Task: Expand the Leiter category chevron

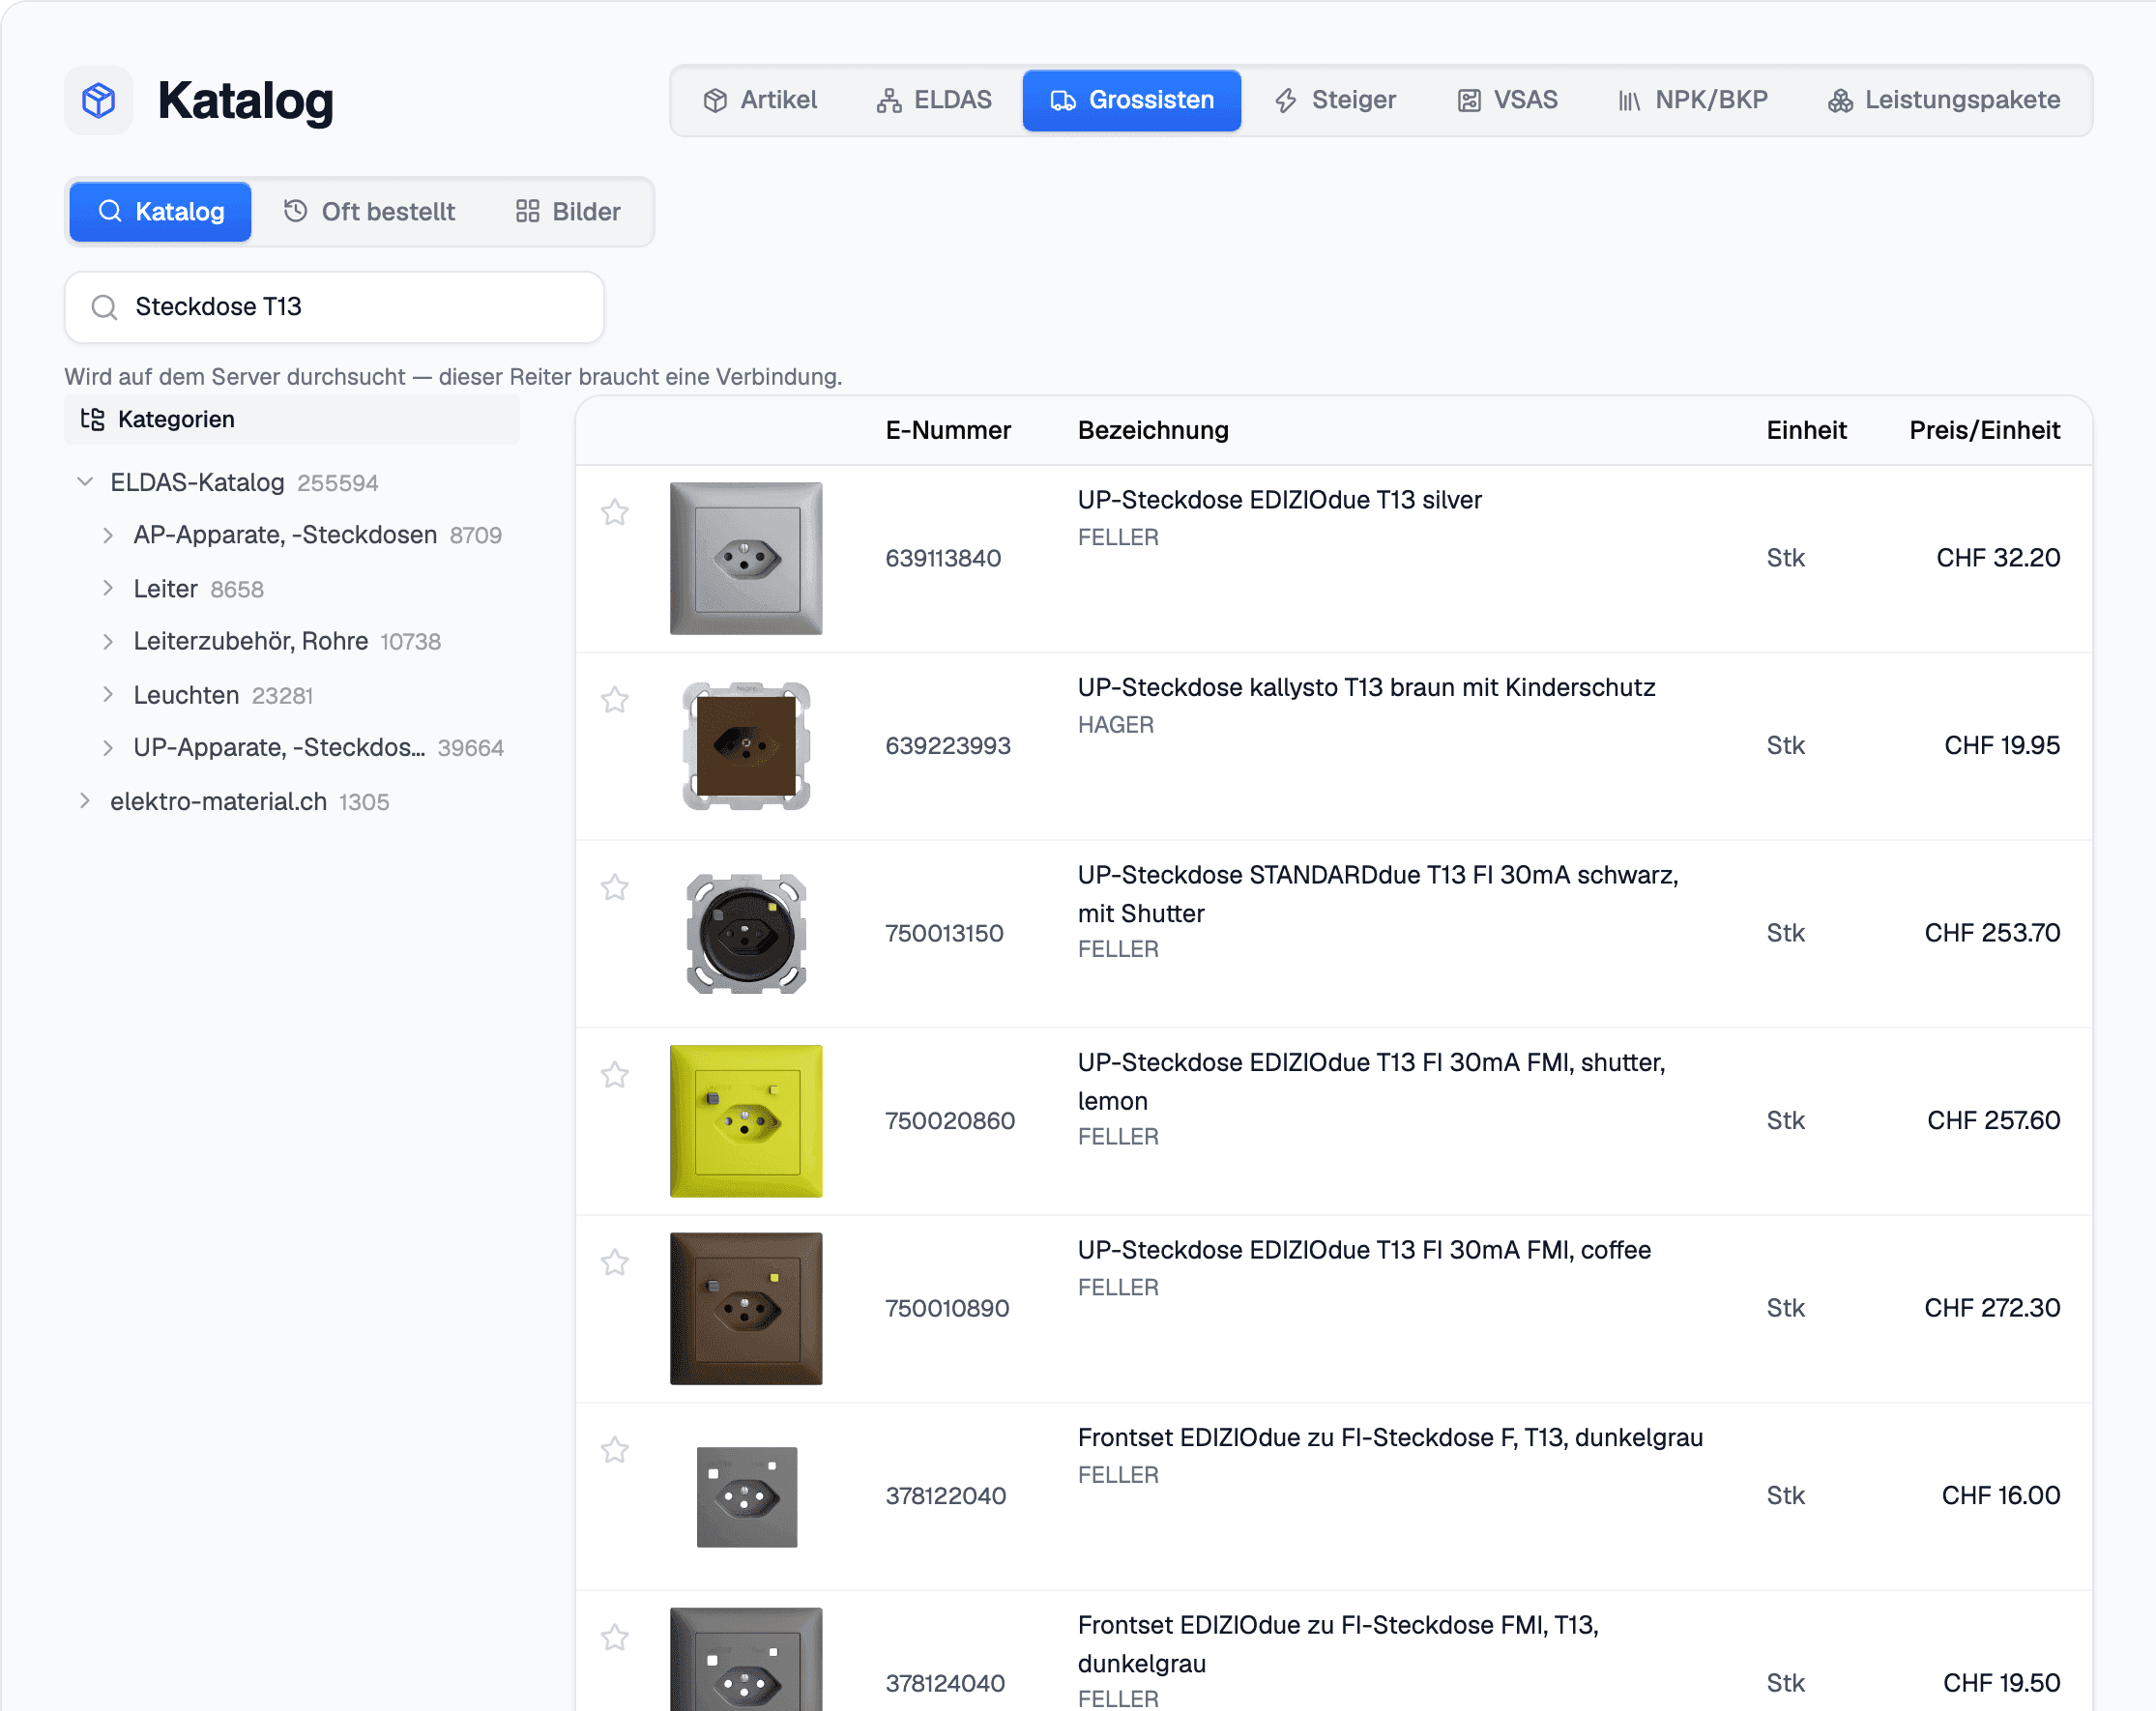Action: (108, 588)
